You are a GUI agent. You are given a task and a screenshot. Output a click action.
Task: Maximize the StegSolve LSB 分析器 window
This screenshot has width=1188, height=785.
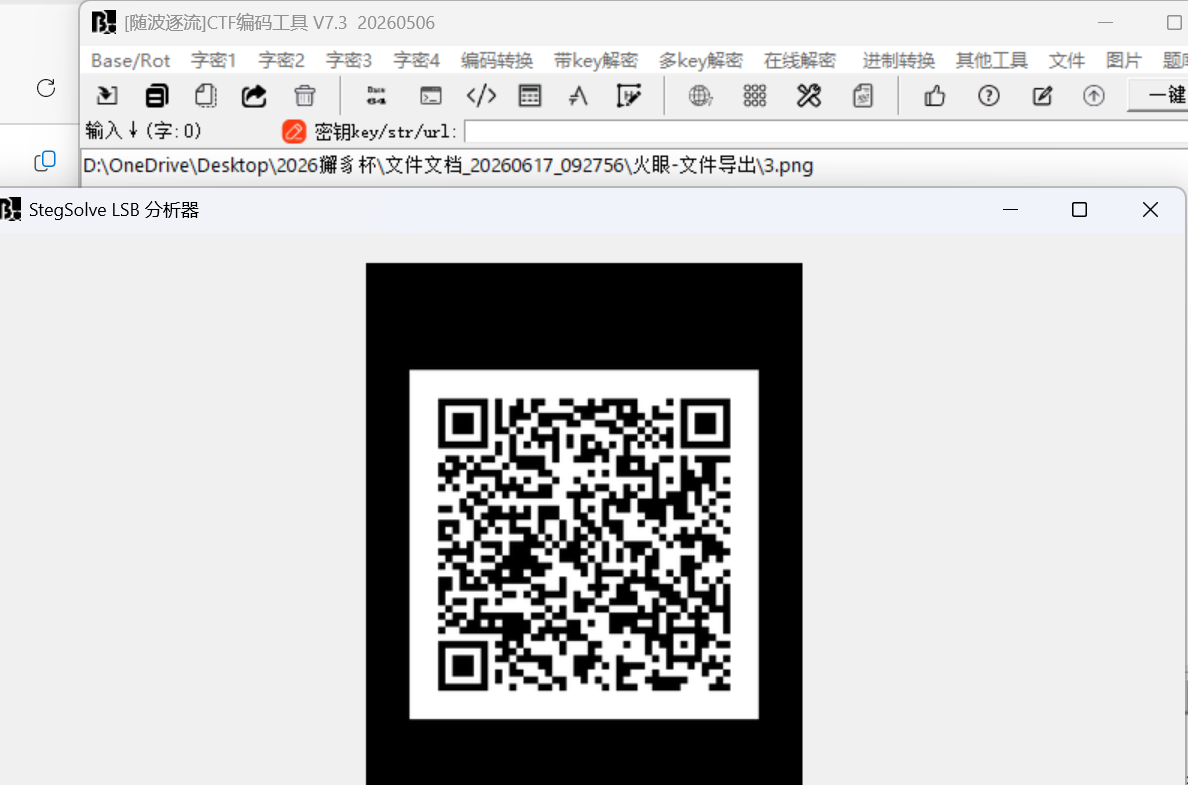(1080, 210)
